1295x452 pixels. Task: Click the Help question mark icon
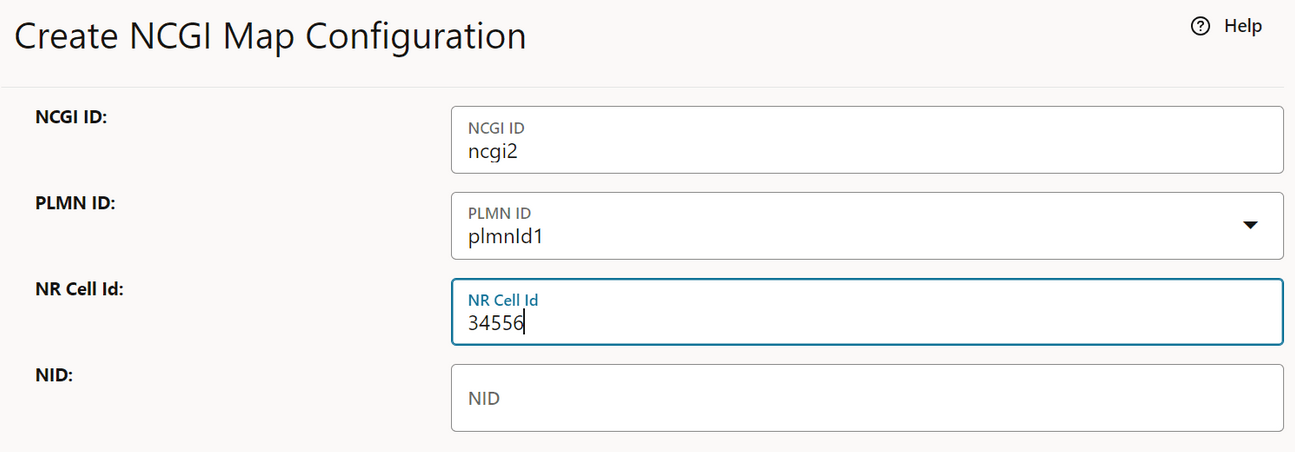point(1201,27)
